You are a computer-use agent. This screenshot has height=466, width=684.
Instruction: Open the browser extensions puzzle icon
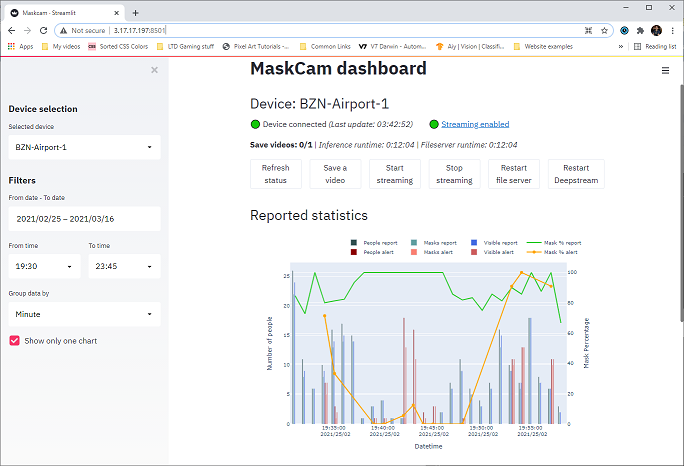[x=641, y=31]
